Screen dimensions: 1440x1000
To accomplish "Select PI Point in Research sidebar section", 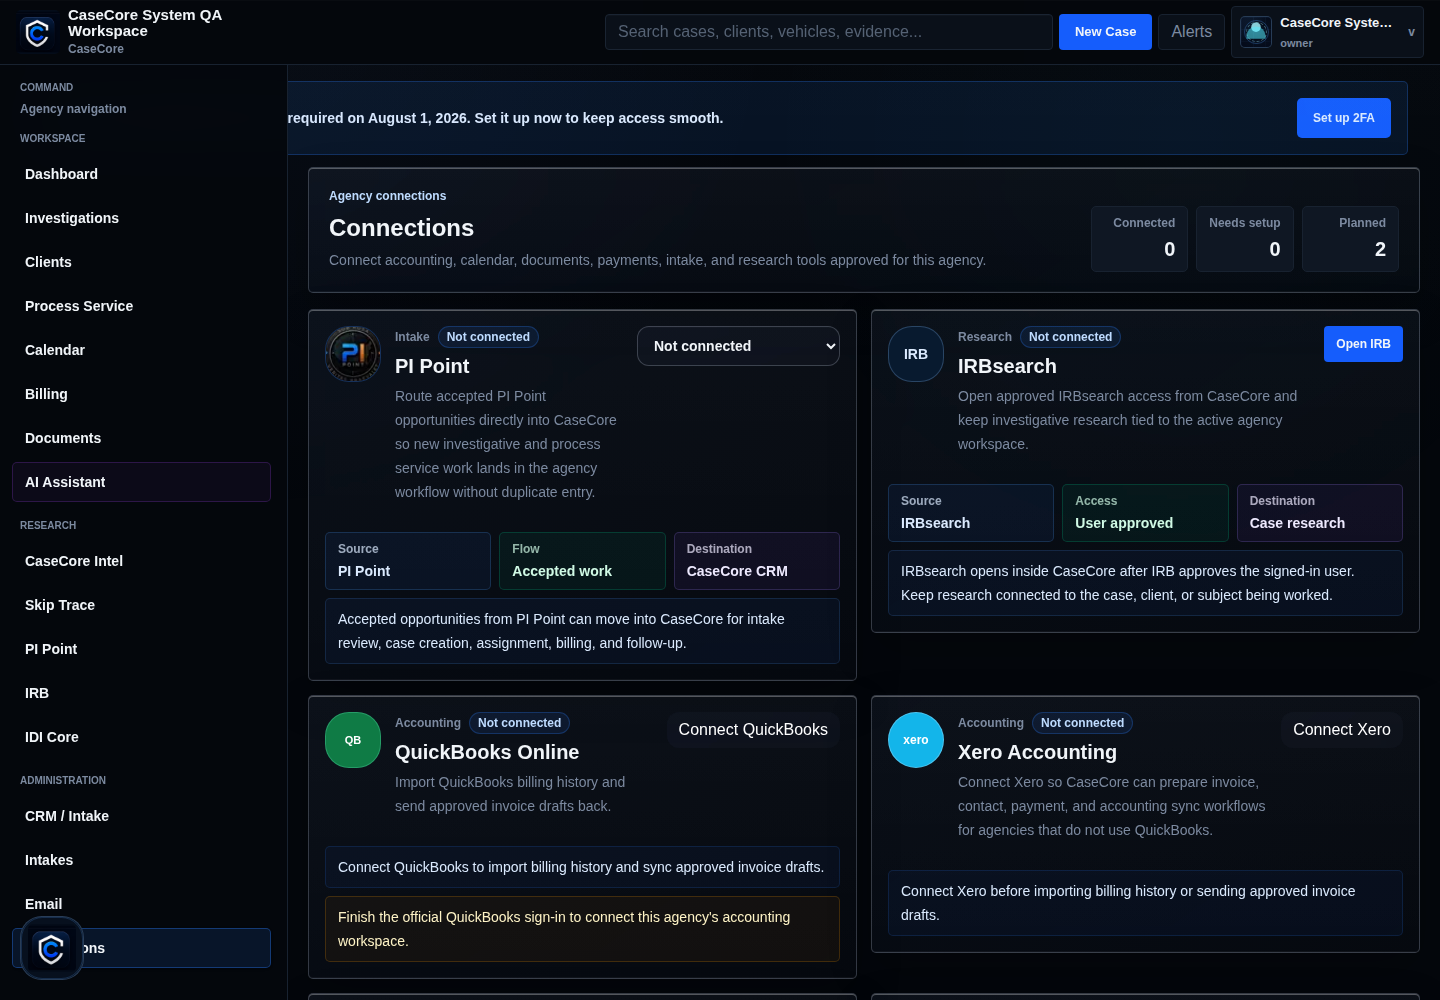I will click(141, 649).
